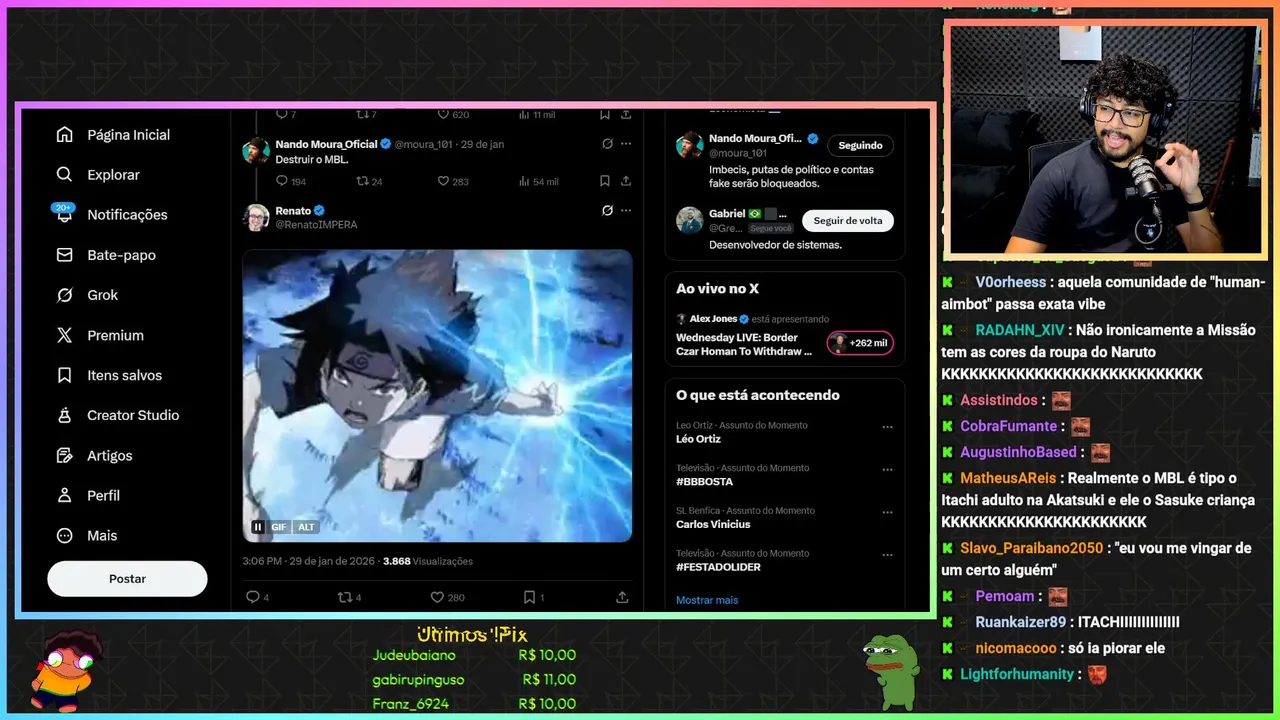The image size is (1280, 720).
Task: Click Seguindo button for Nando Moura
Action: (860, 145)
